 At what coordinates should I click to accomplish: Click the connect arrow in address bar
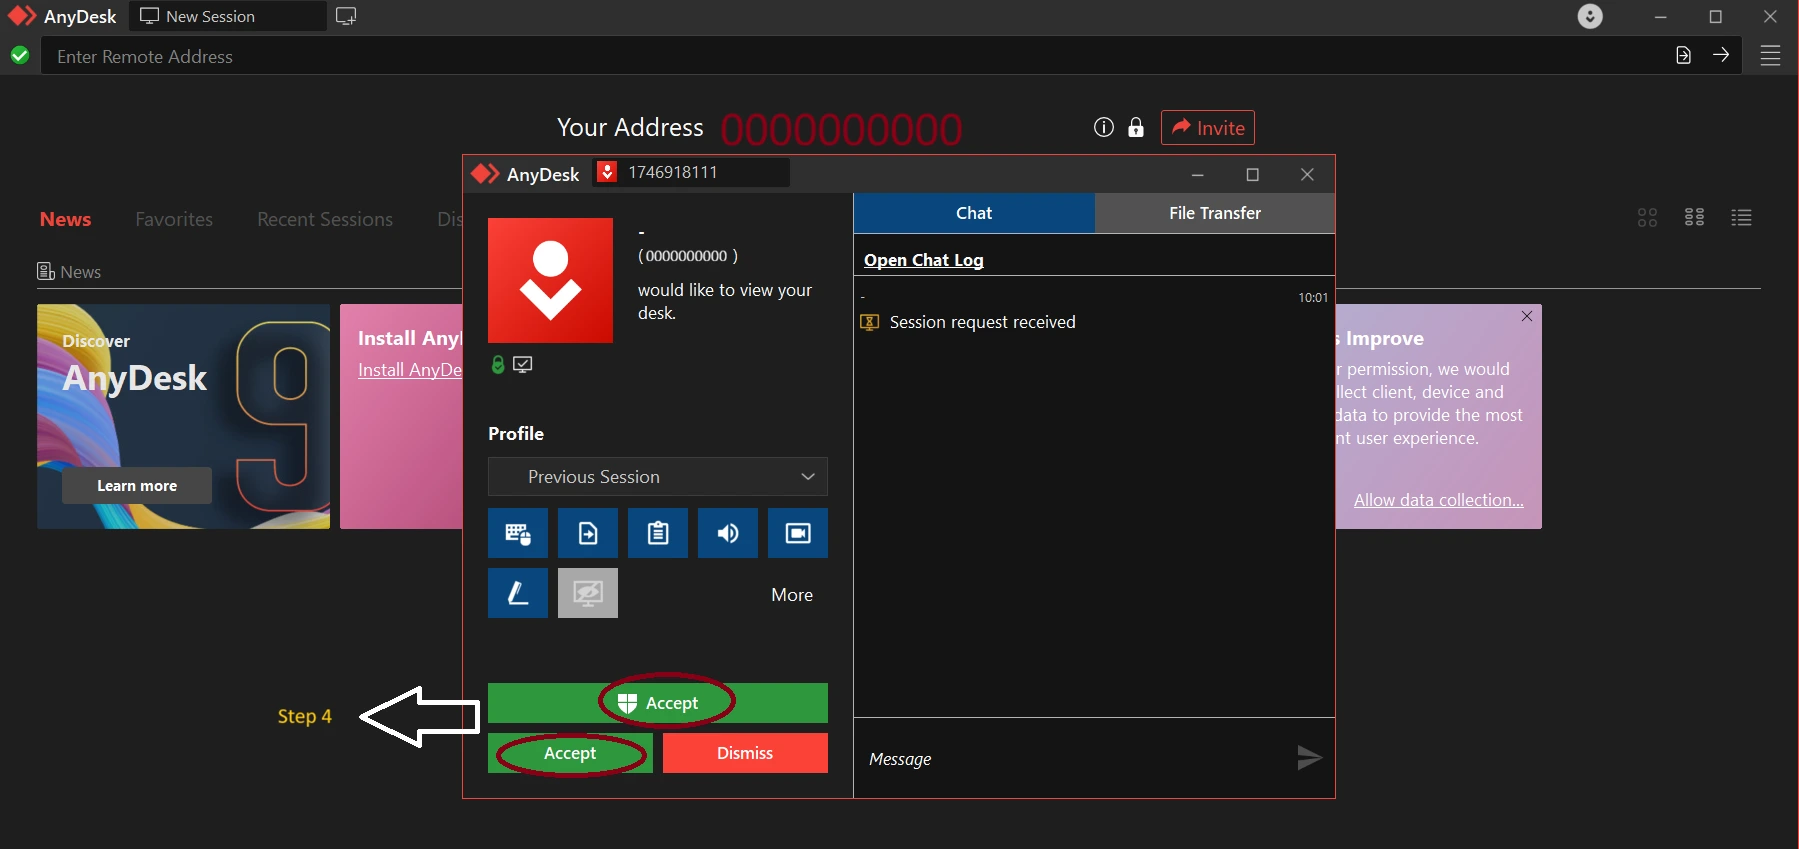point(1721,56)
